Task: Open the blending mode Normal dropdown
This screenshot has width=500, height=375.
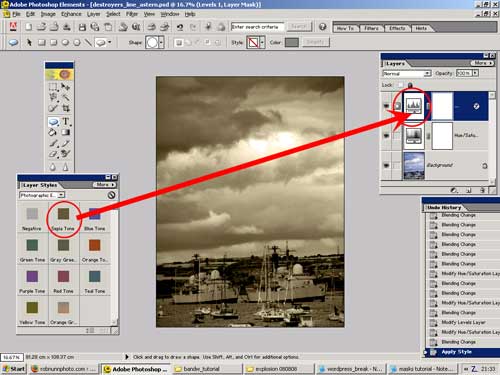Action: (407, 73)
